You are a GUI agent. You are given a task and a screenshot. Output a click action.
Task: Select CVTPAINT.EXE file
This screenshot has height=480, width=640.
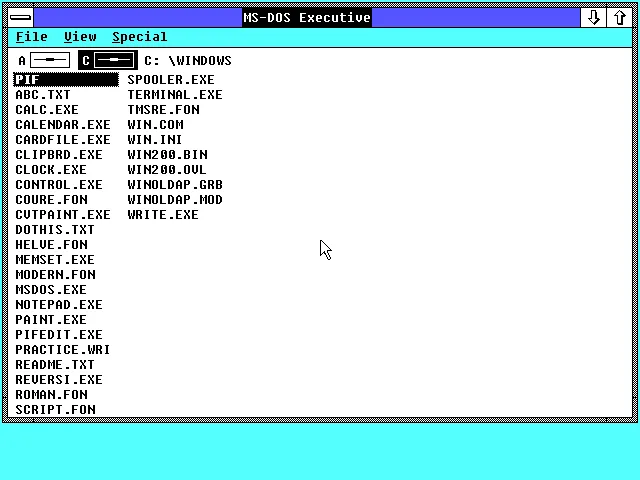pos(63,215)
